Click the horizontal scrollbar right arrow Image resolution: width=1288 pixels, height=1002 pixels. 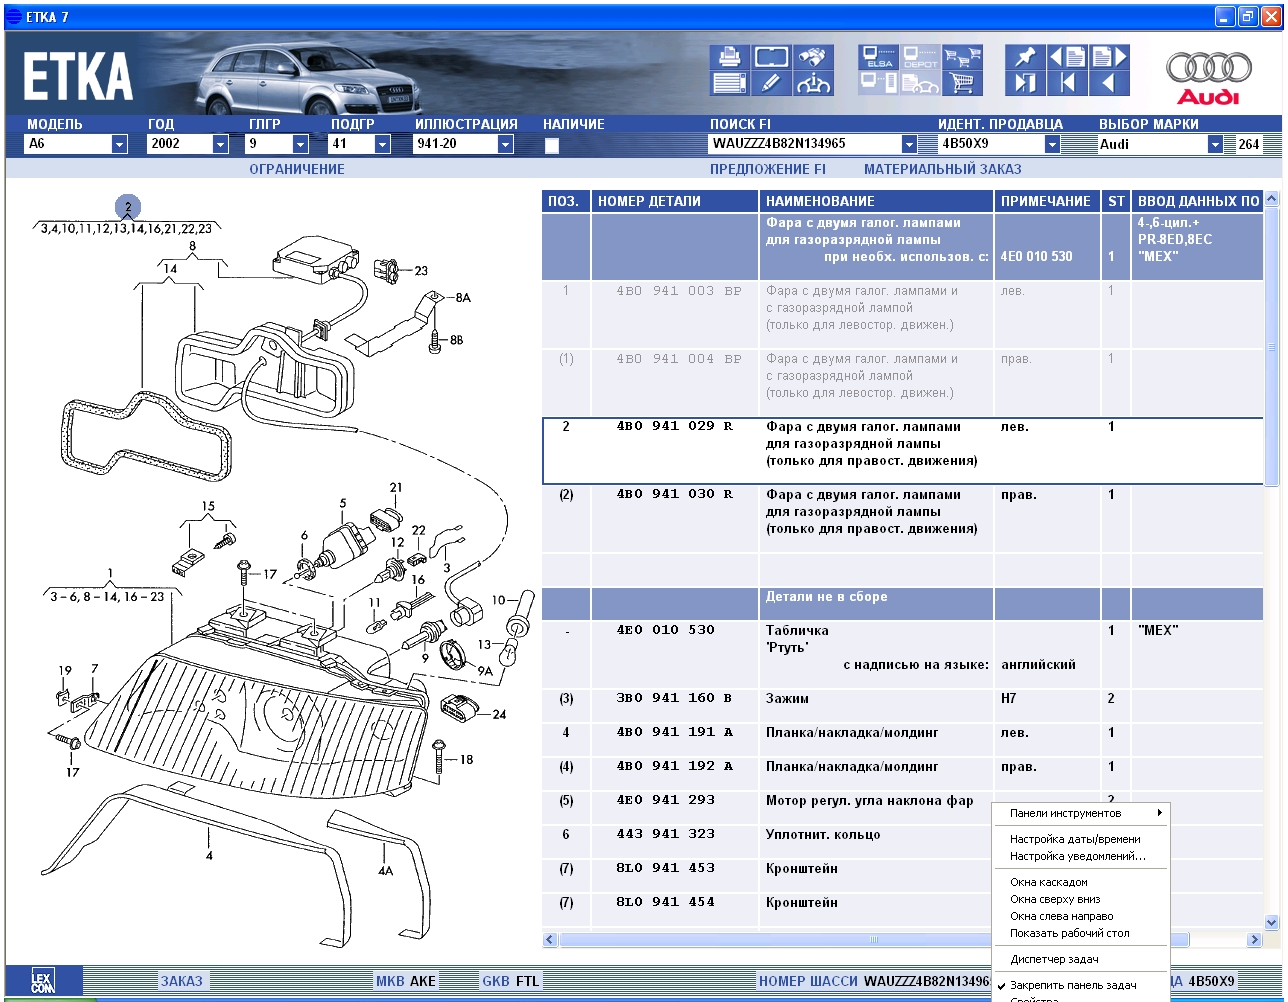pos(1254,940)
